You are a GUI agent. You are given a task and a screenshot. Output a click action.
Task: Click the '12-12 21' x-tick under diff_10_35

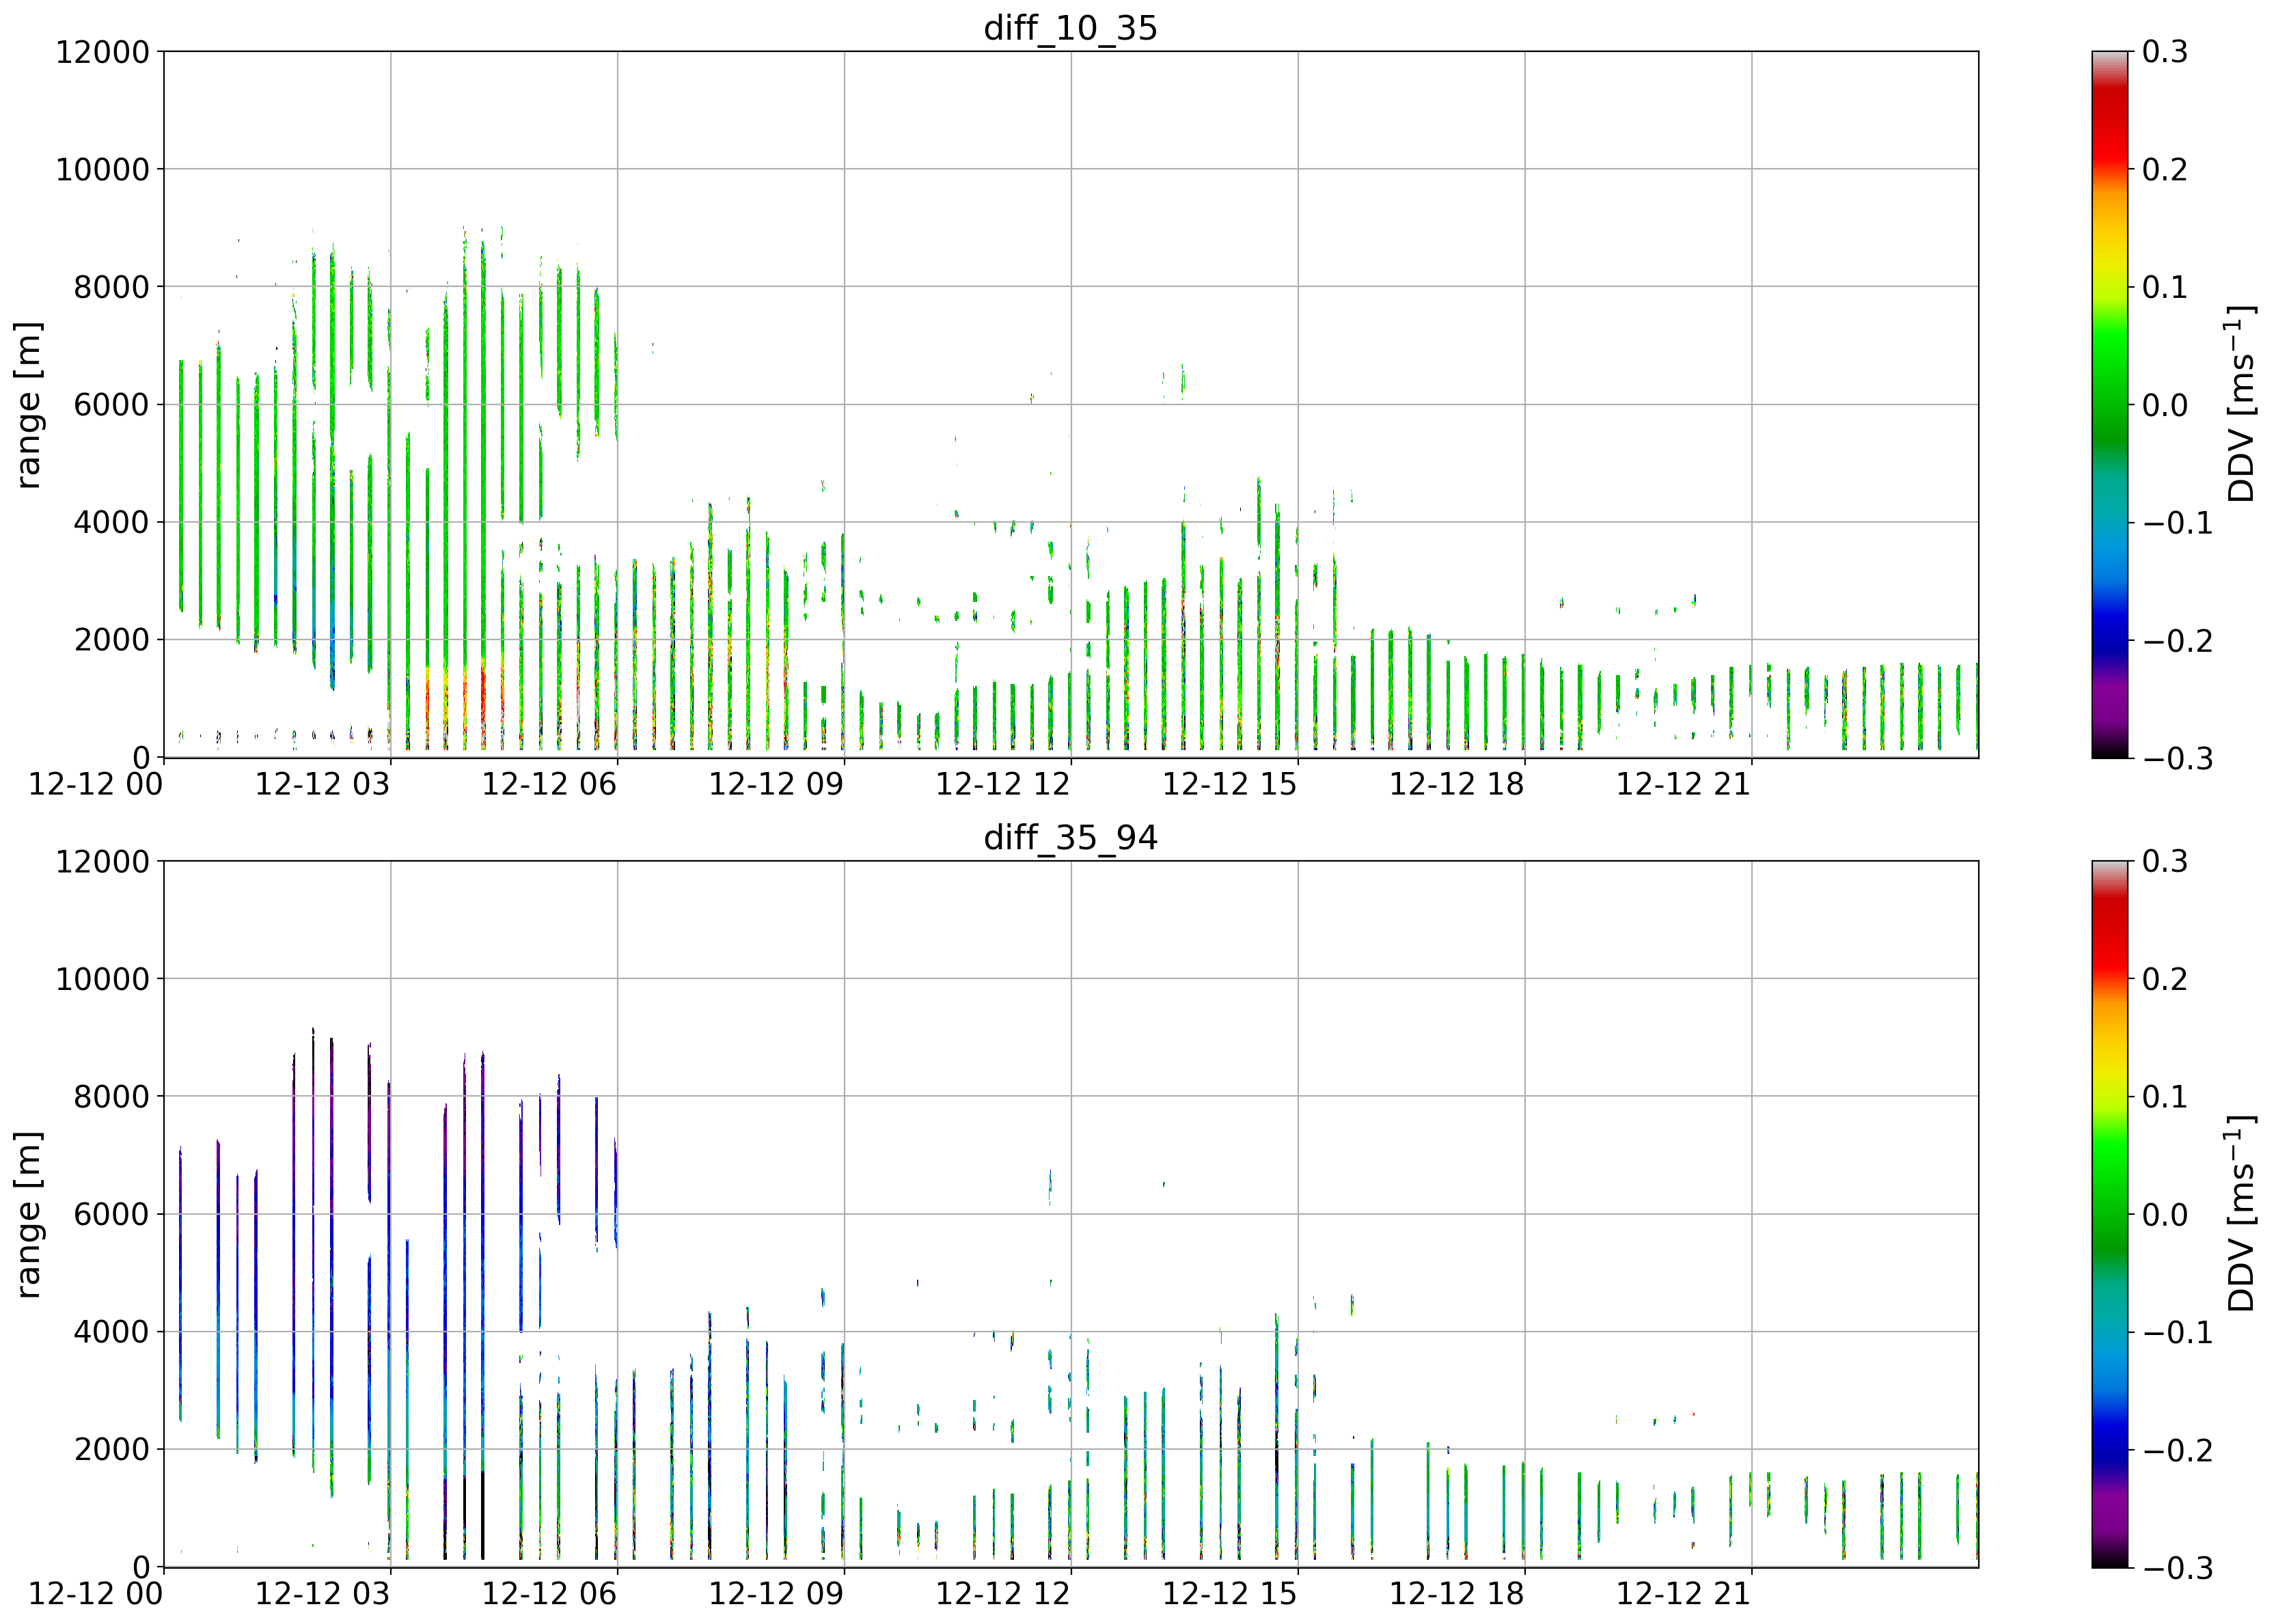[x=1684, y=785]
